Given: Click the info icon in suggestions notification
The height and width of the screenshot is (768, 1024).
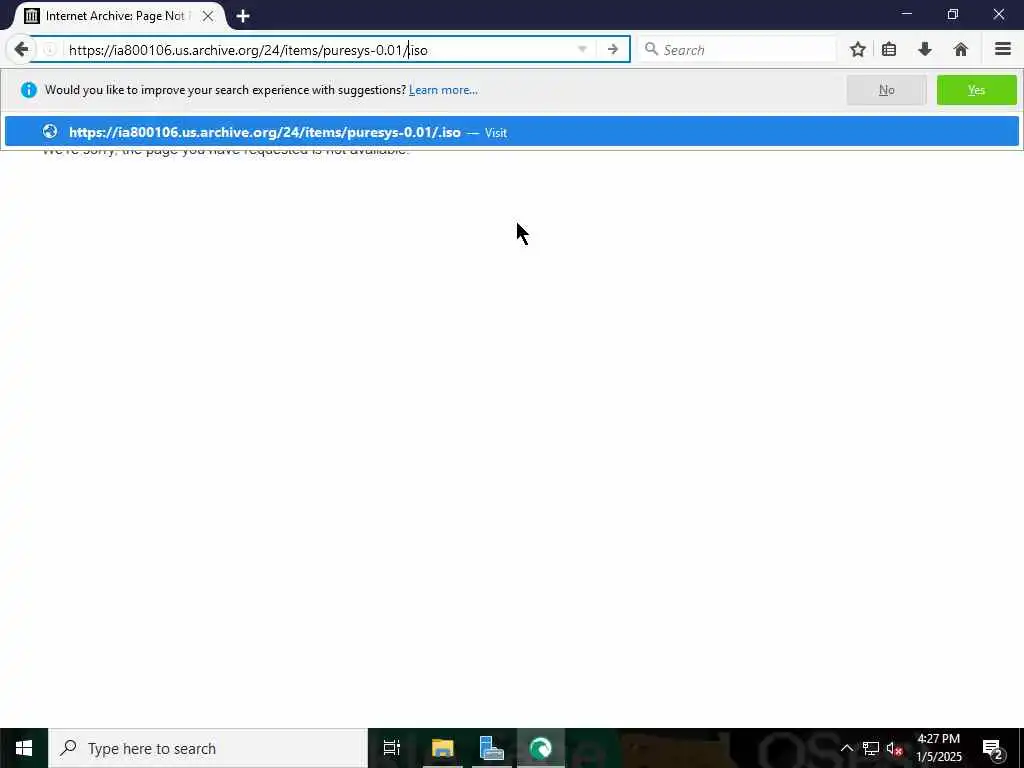Looking at the screenshot, I should tap(29, 90).
